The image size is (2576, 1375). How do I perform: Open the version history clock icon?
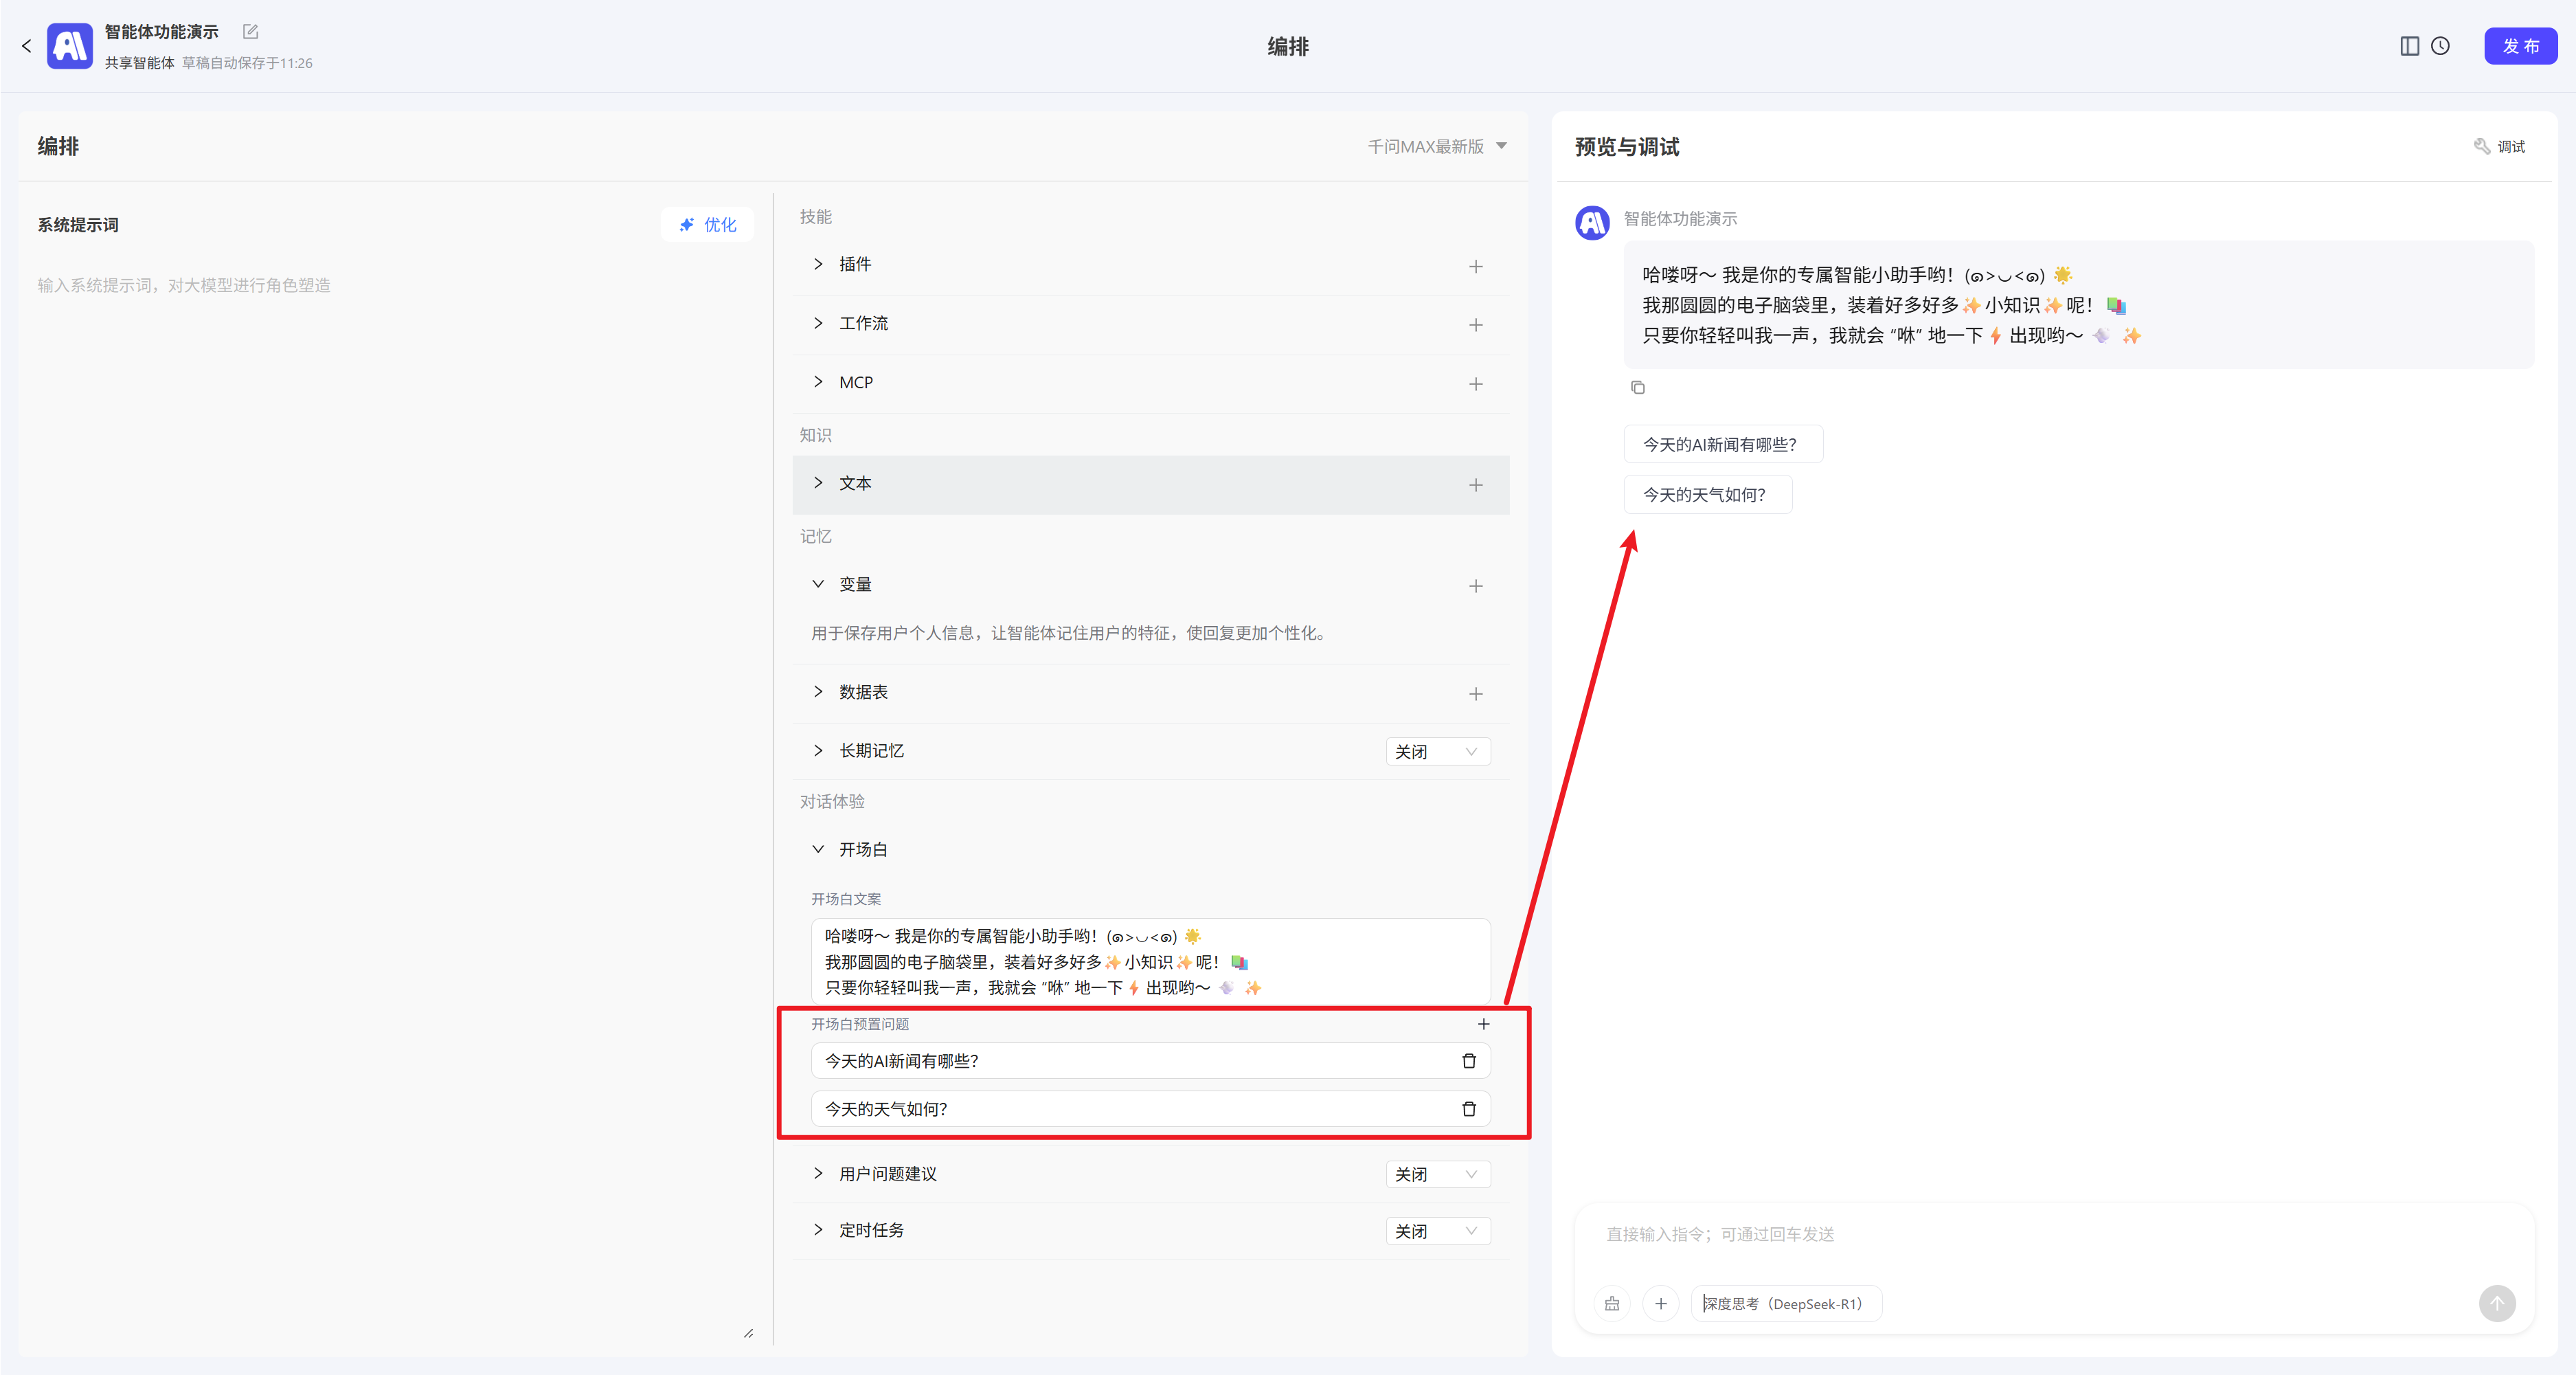click(x=2440, y=46)
